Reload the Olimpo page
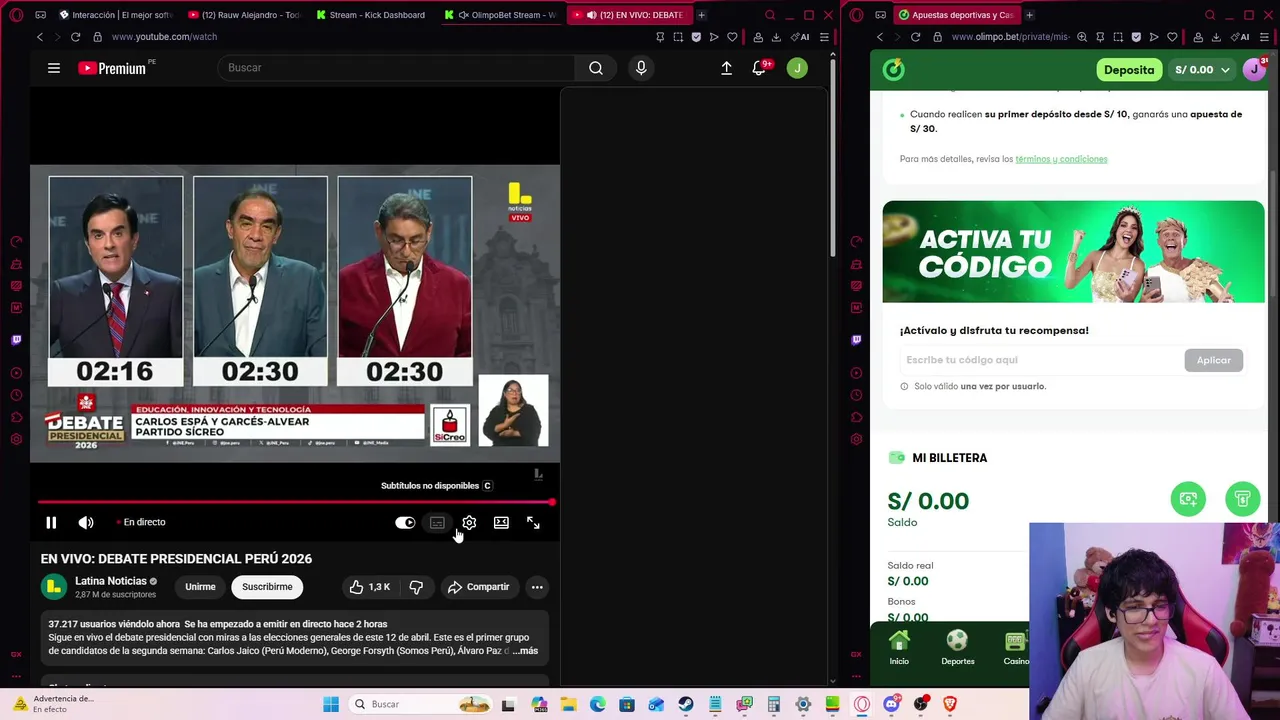The height and width of the screenshot is (720, 1280). point(915,37)
